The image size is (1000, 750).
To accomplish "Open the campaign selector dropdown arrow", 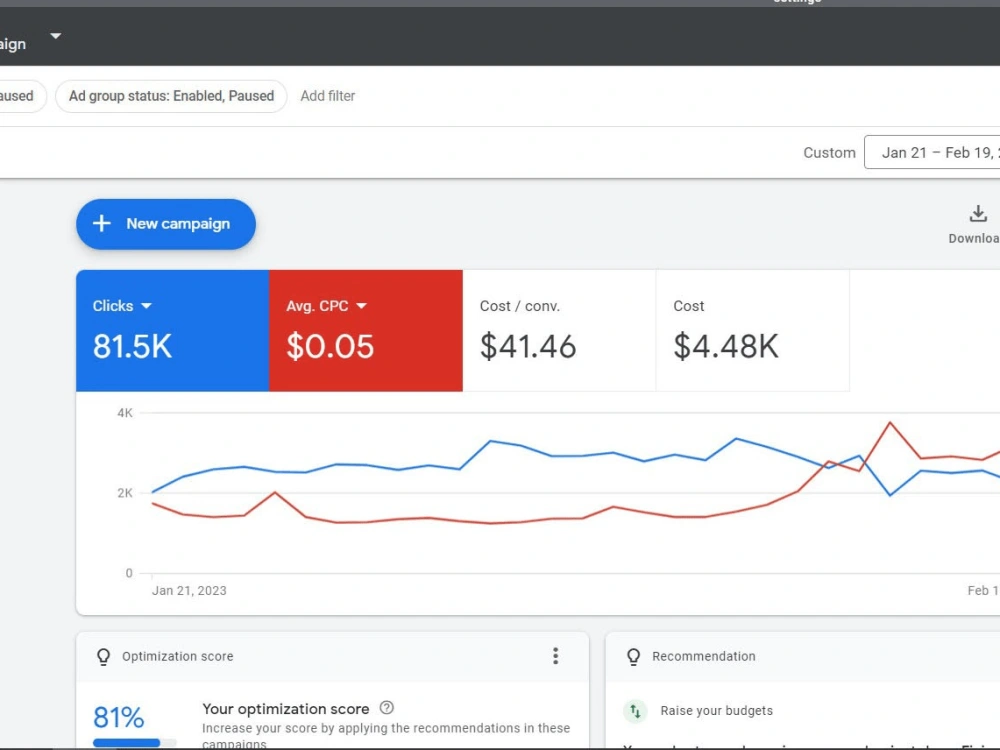I will point(56,36).
